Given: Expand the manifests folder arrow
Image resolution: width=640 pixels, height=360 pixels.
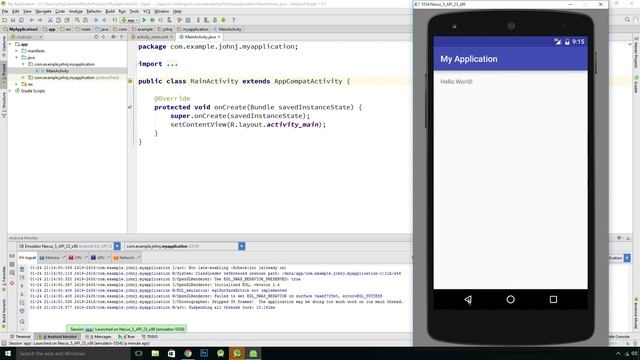Looking at the screenshot, I should pos(17,51).
